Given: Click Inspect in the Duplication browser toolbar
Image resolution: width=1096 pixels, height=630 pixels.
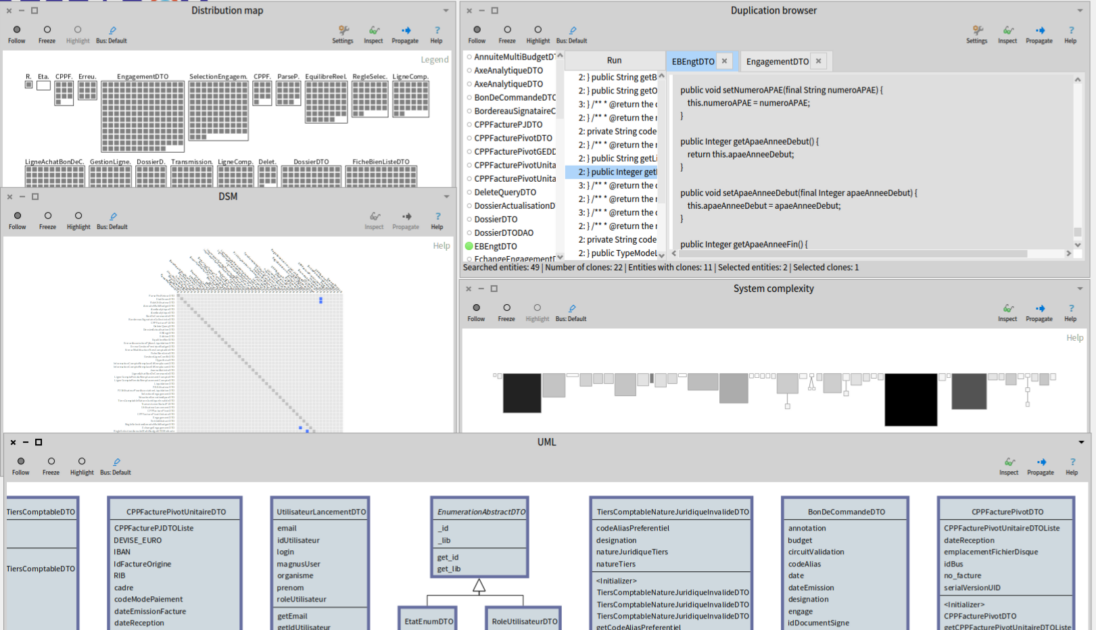Looking at the screenshot, I should pyautogui.click(x=1007, y=34).
